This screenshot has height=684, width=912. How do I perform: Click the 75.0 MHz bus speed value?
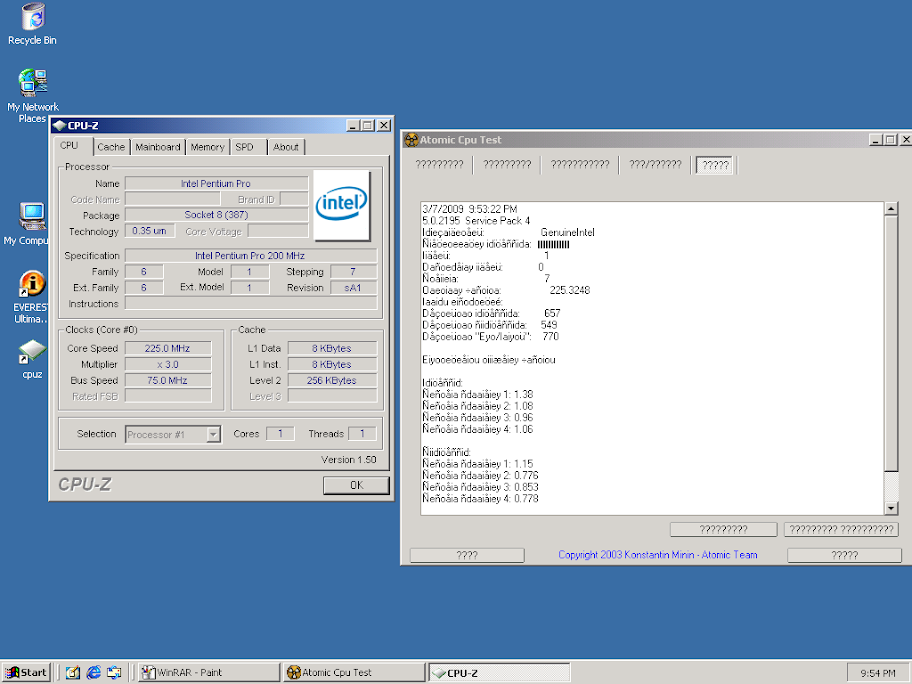click(x=168, y=380)
